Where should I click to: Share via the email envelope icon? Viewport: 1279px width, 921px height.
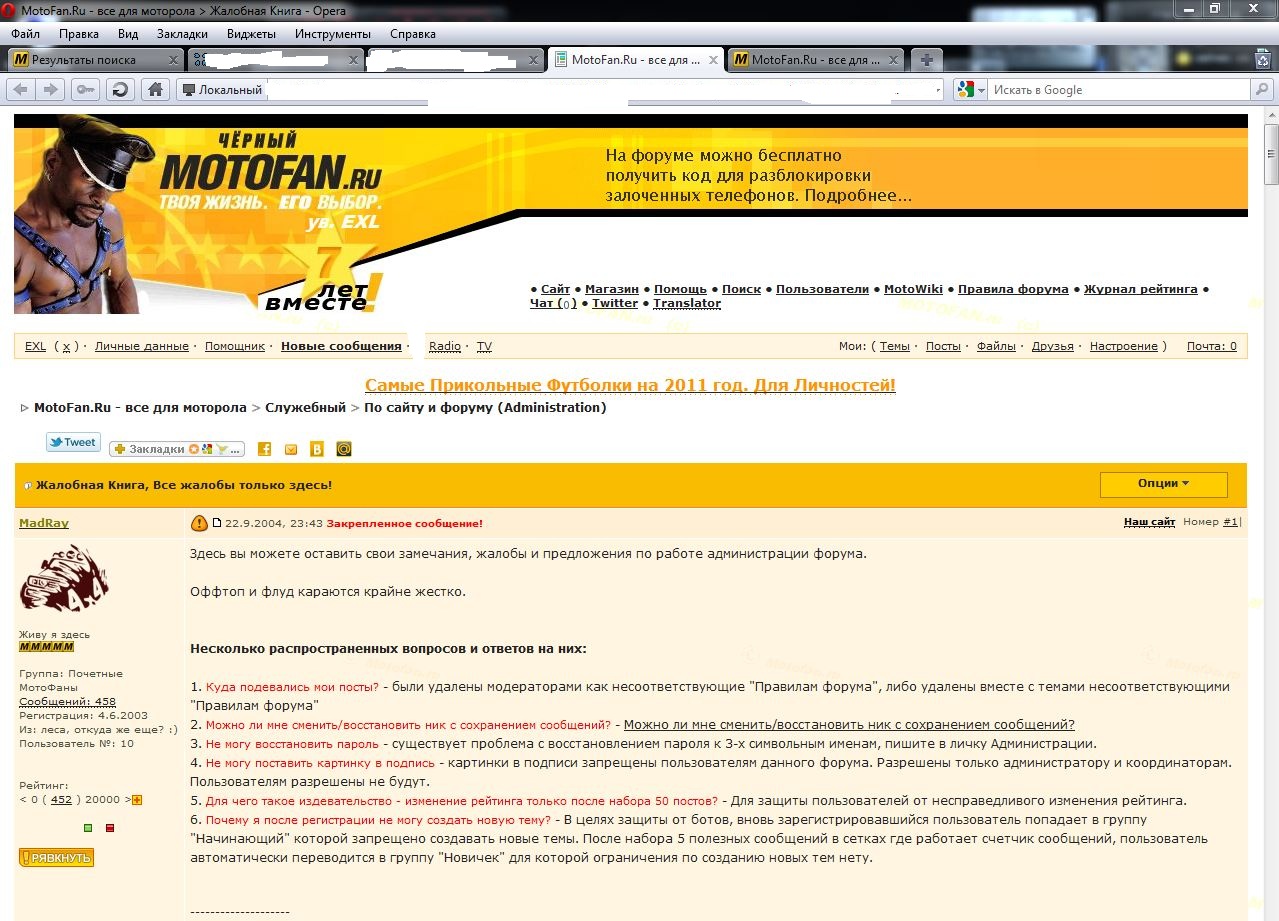click(291, 449)
